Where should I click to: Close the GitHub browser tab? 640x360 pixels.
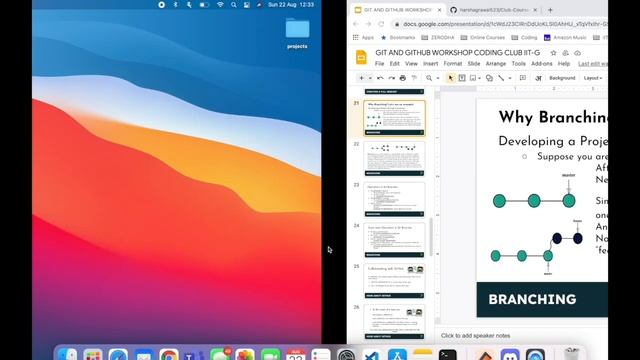click(535, 10)
